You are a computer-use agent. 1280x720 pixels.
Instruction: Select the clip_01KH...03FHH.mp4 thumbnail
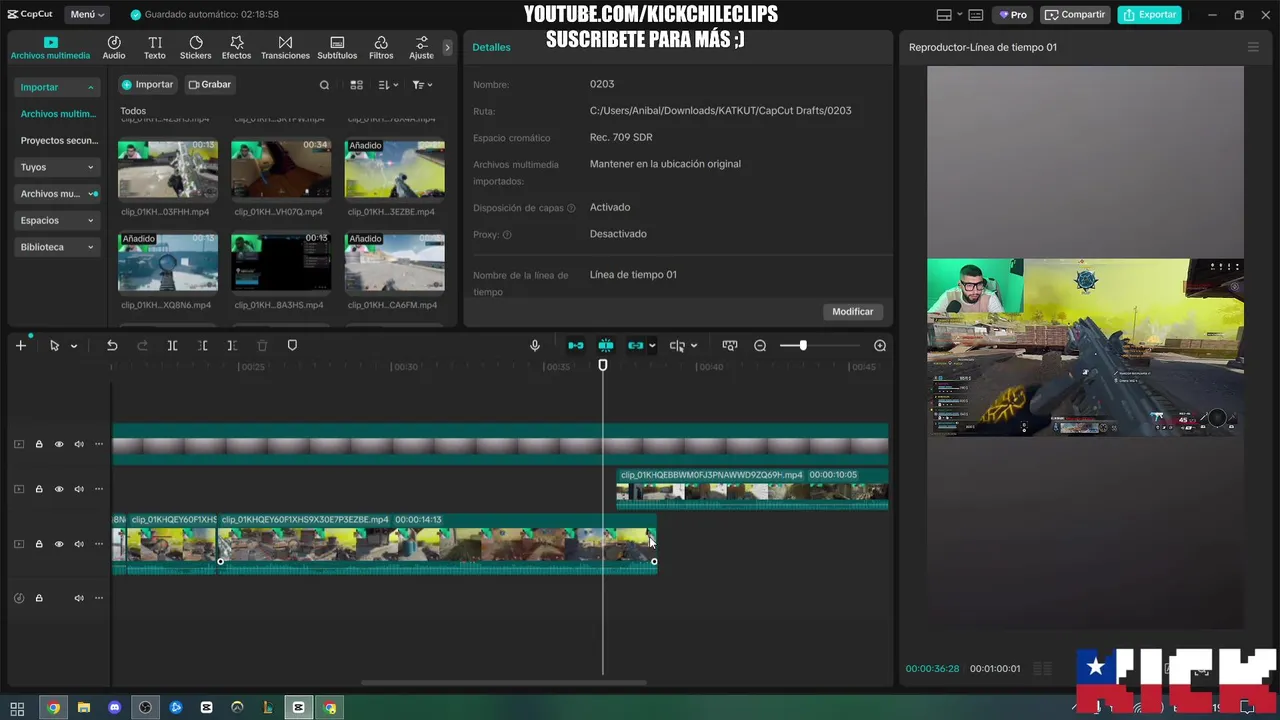pyautogui.click(x=168, y=169)
